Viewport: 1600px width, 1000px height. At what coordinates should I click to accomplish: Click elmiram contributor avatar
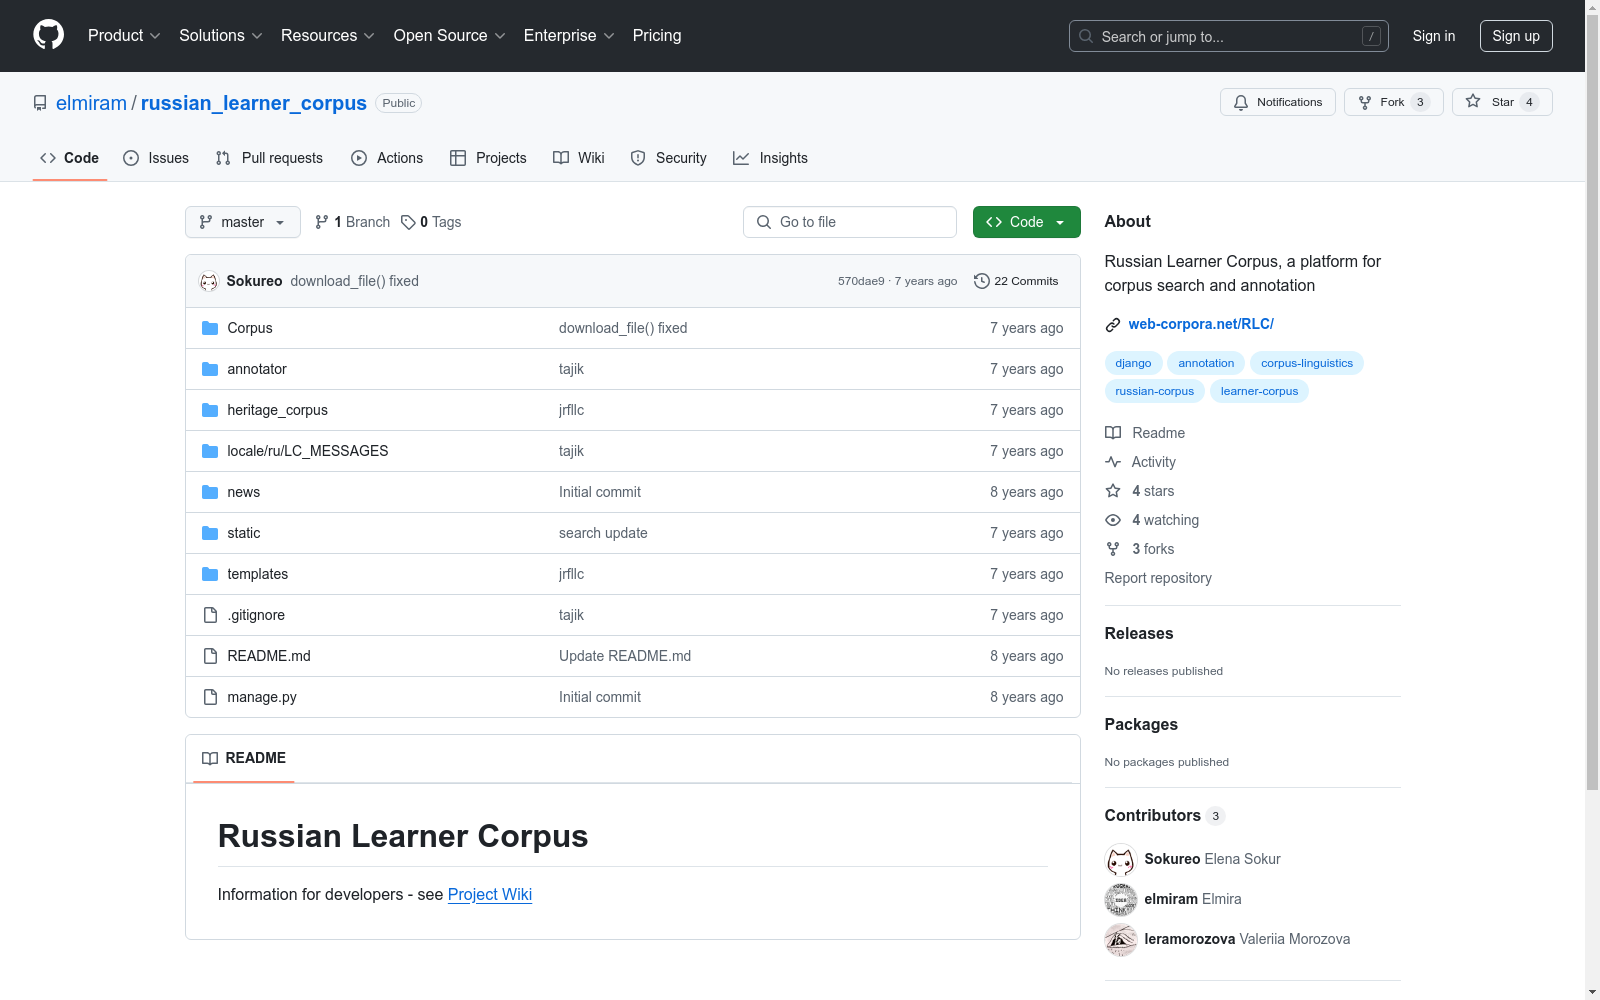[x=1121, y=899]
